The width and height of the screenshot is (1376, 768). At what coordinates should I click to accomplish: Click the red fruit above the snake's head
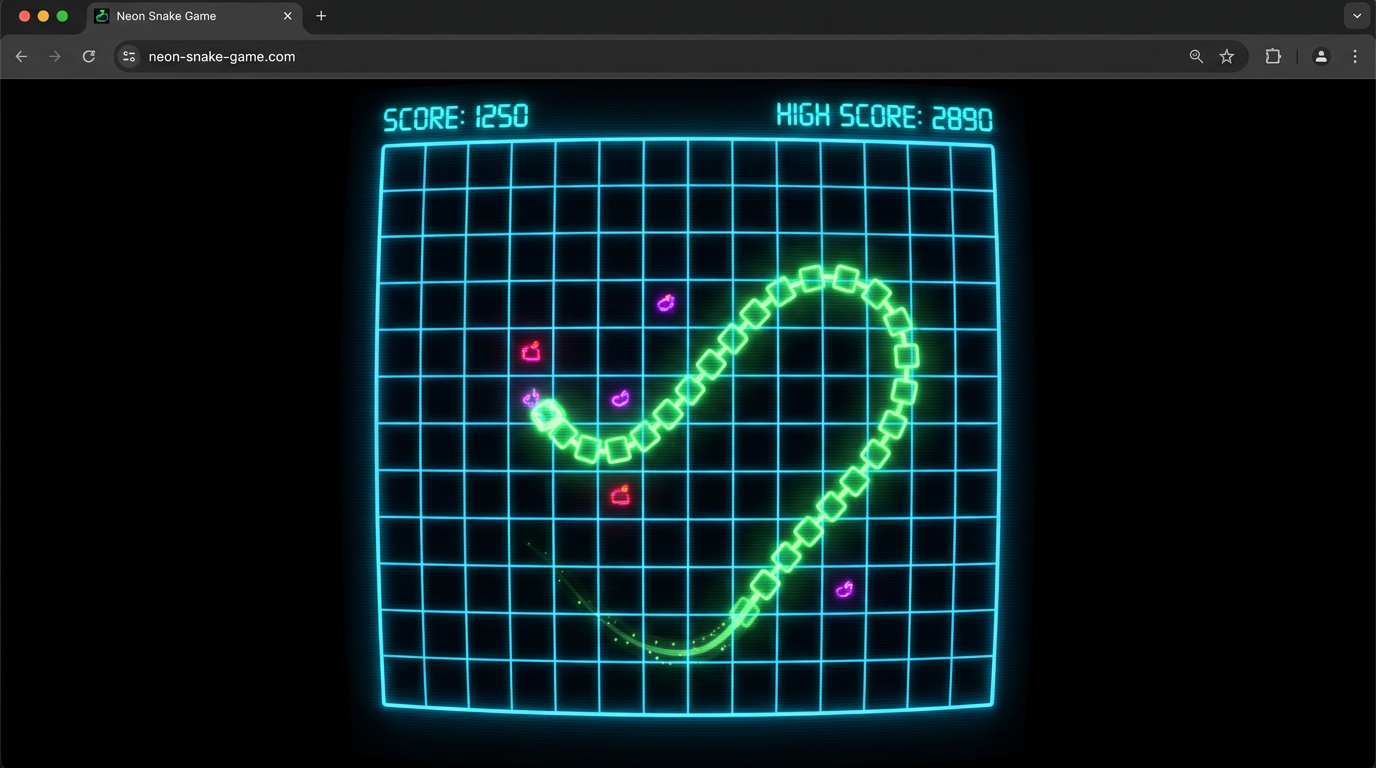(531, 350)
